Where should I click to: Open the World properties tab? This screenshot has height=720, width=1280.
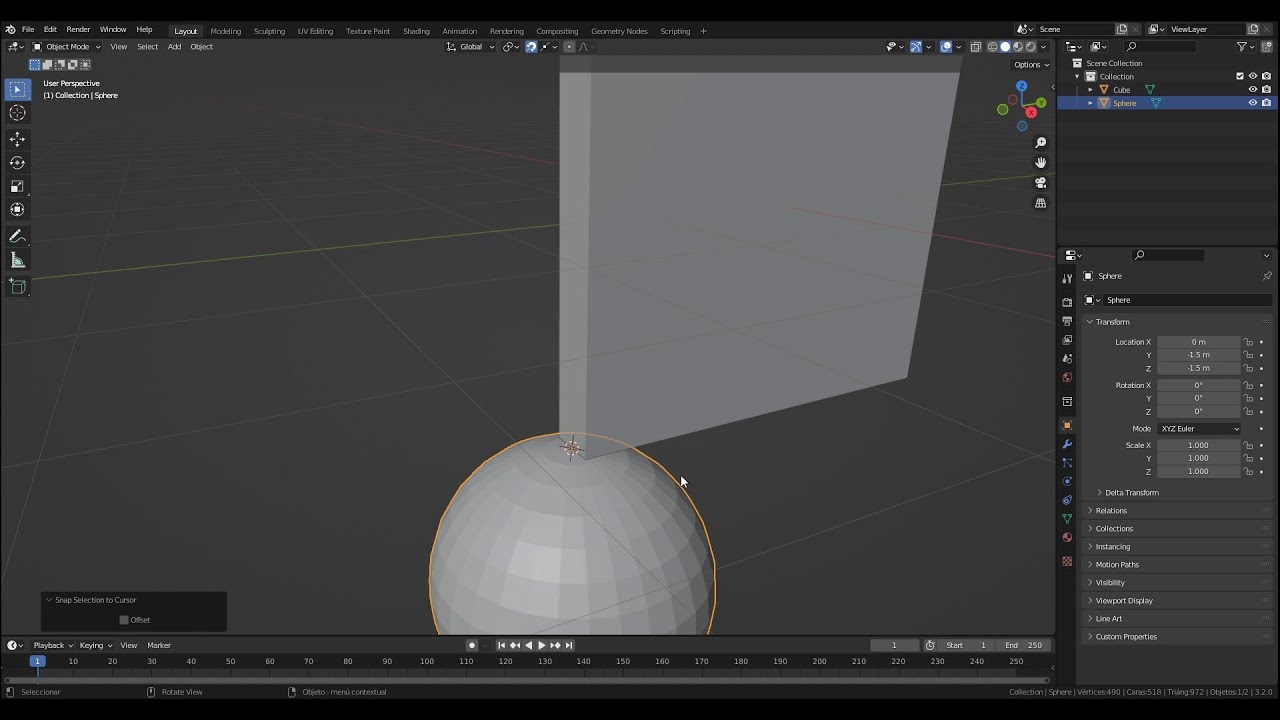1067,378
